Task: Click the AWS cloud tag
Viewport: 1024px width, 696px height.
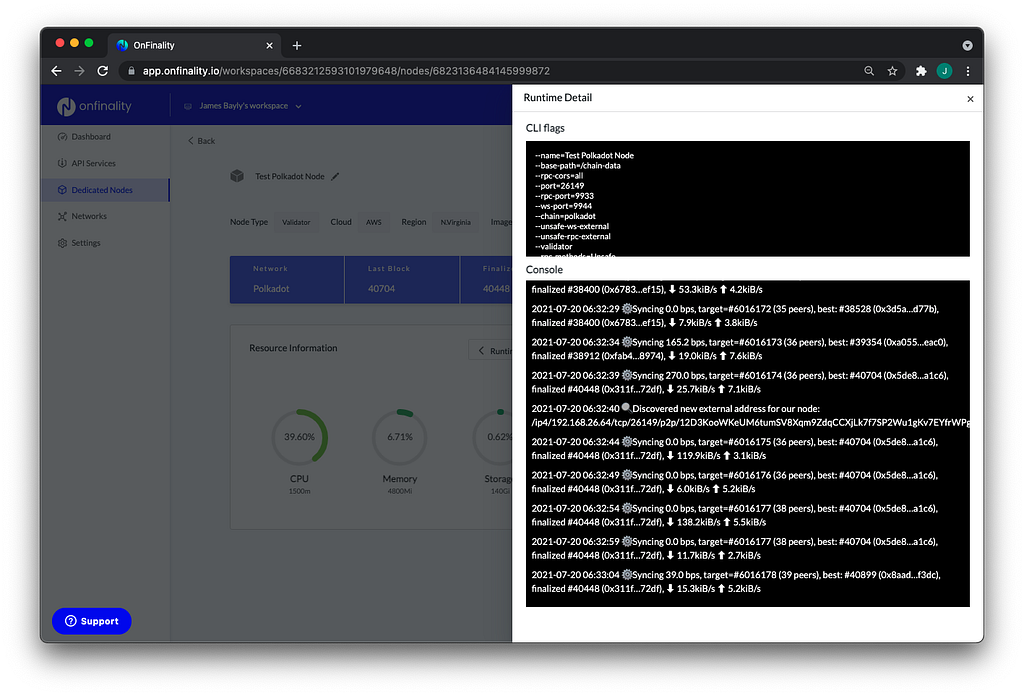Action: (x=374, y=222)
